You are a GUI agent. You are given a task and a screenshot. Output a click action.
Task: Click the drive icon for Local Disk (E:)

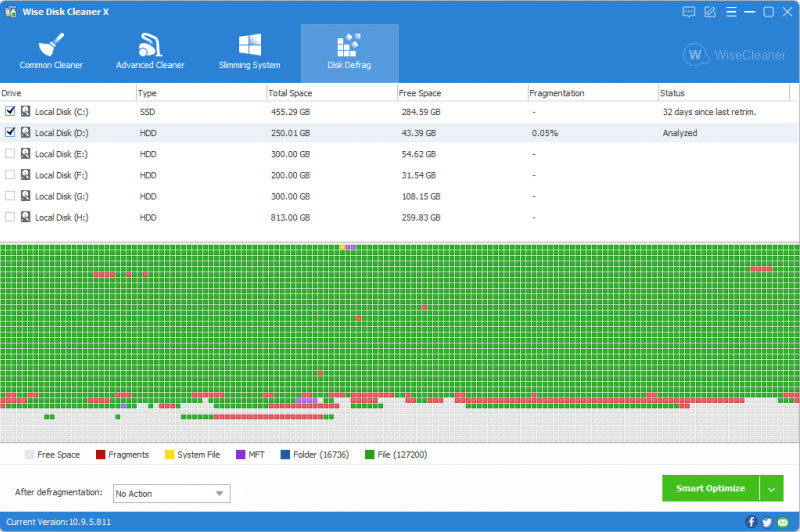point(26,154)
